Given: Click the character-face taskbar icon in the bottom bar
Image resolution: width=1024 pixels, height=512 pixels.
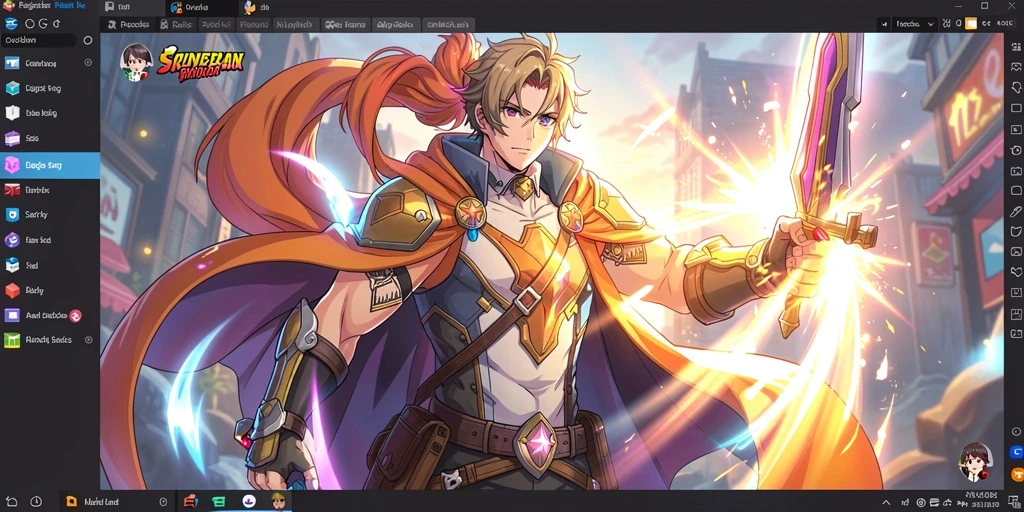Looking at the screenshot, I should point(278,501).
